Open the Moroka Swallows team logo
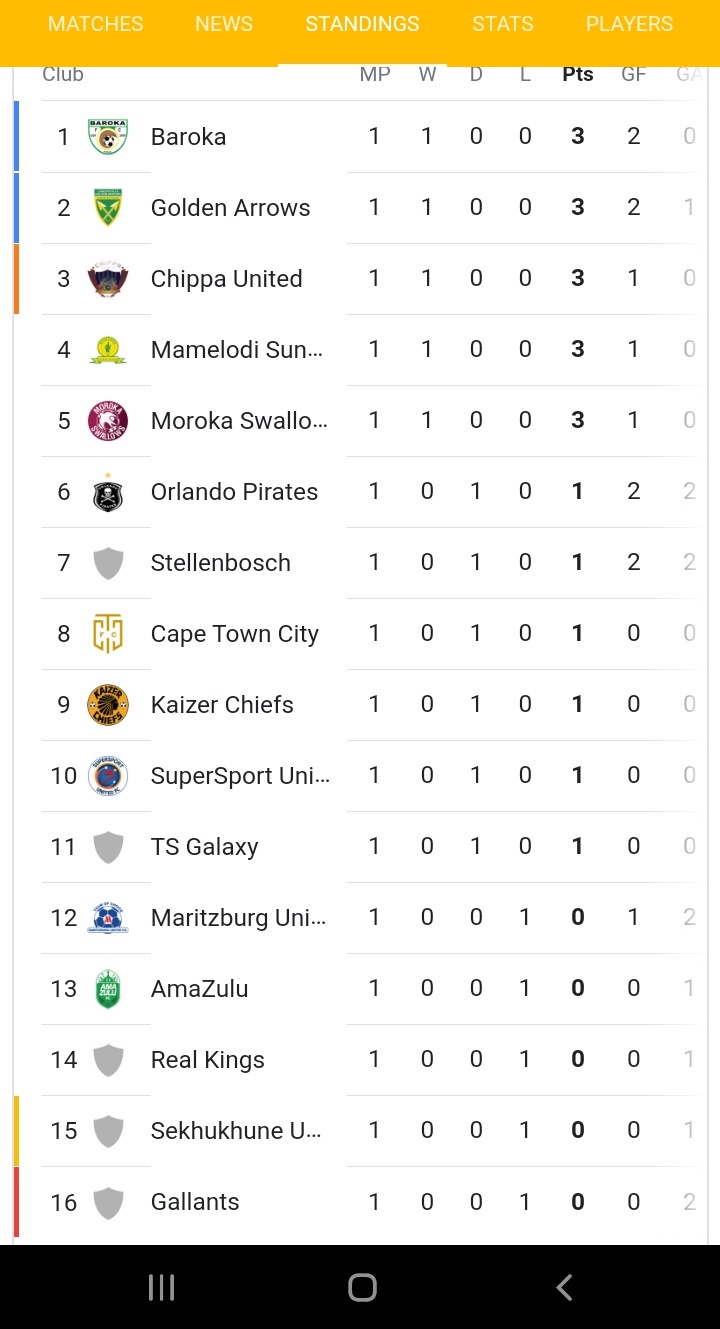This screenshot has width=720, height=1329. [x=108, y=421]
